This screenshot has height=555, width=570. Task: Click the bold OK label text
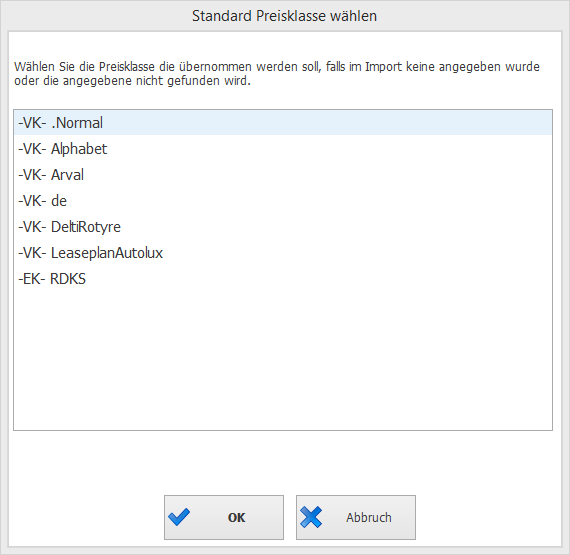click(x=236, y=518)
